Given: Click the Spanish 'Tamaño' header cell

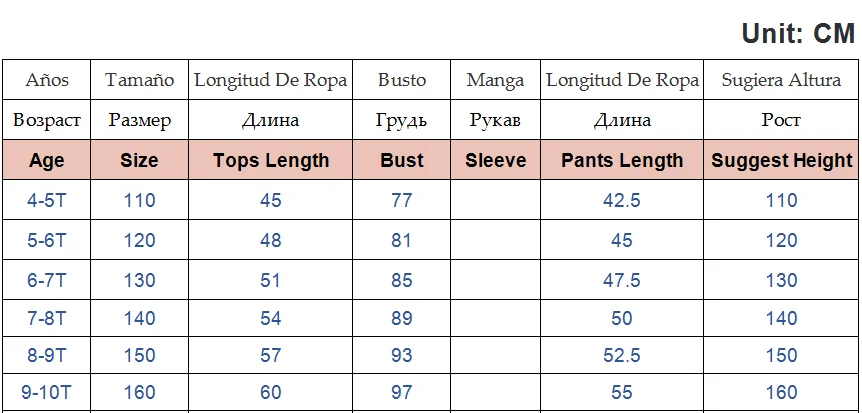Looking at the screenshot, I should click(139, 80).
